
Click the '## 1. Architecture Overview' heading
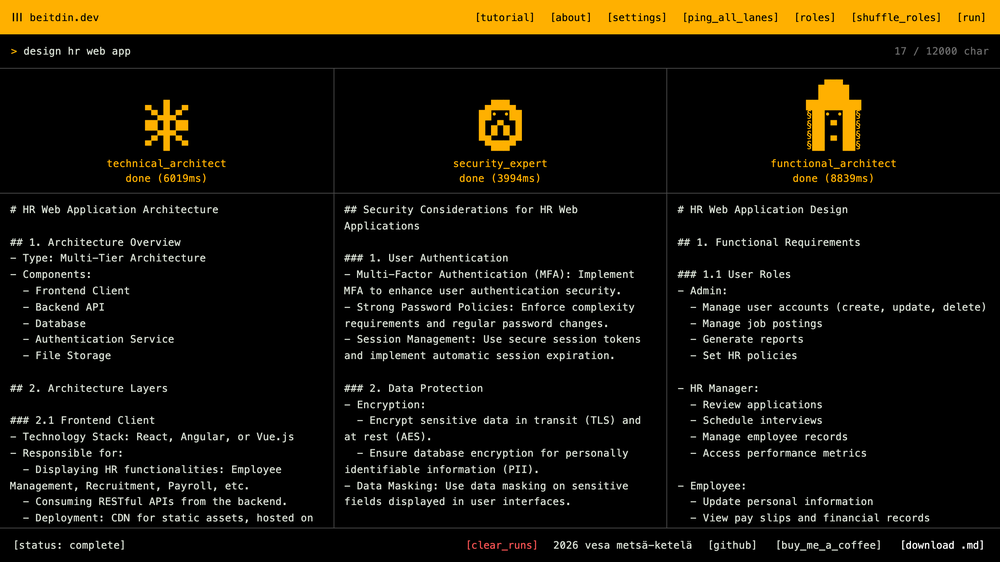pyautogui.click(x=96, y=242)
